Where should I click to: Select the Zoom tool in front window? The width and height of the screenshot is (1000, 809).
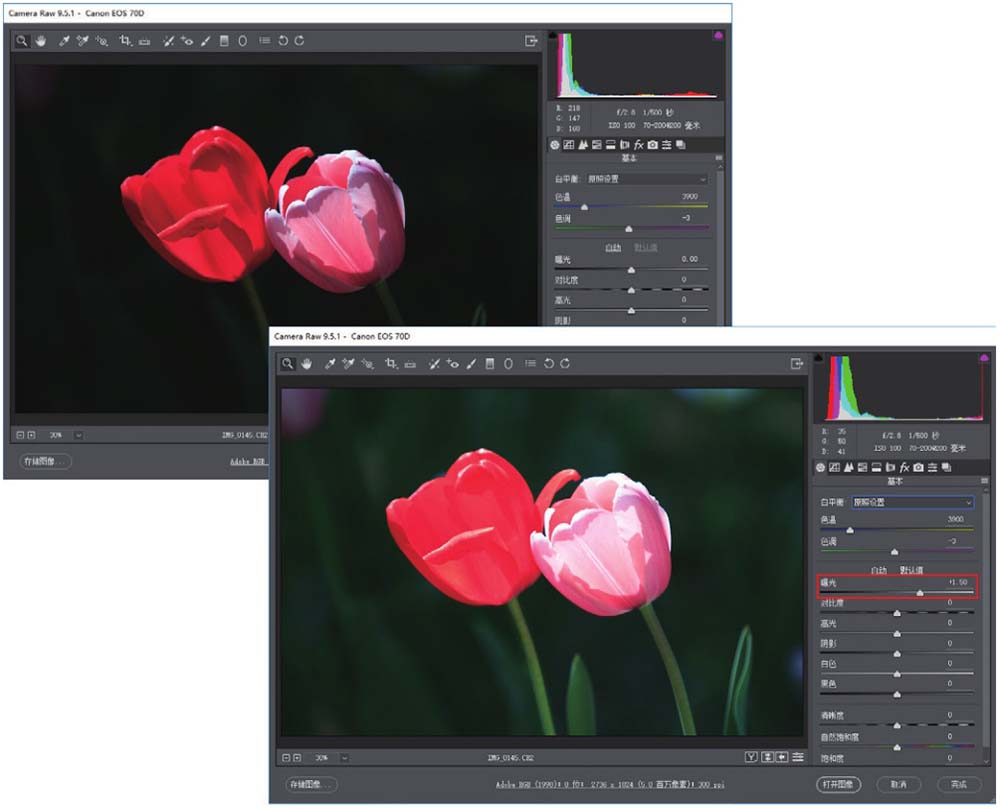click(x=288, y=365)
